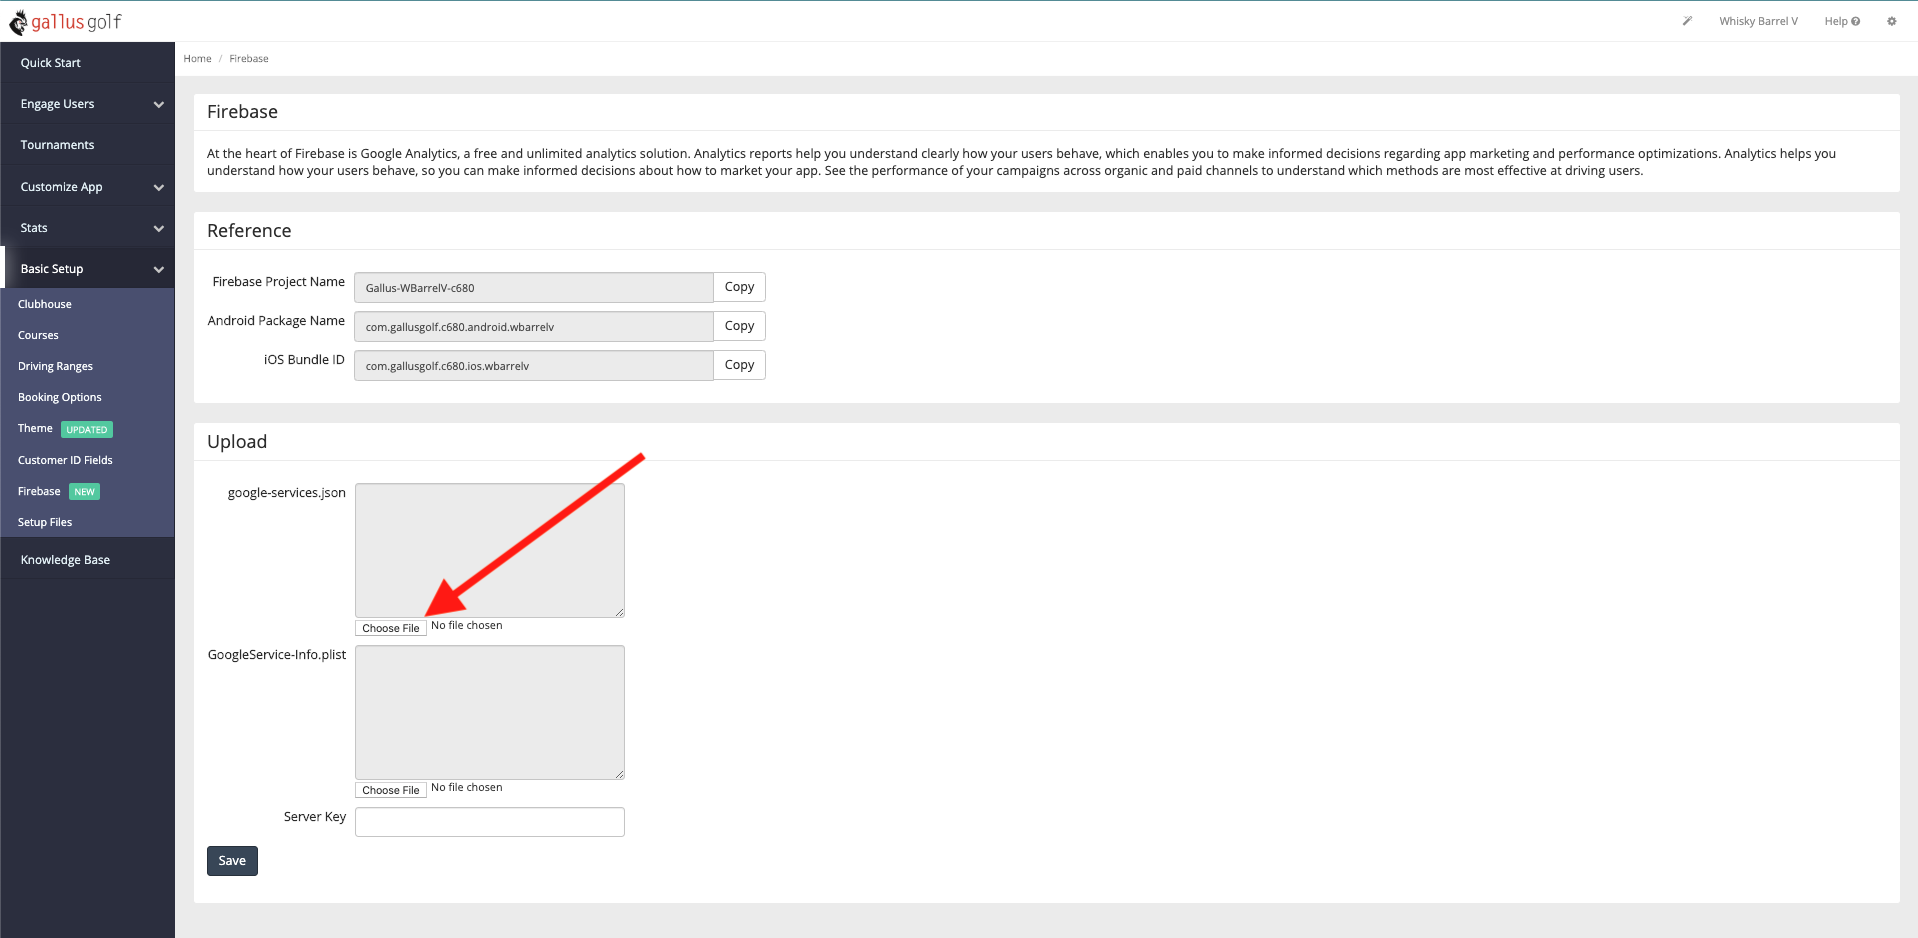Open the Knowledge Base
1918x938 pixels.
point(88,560)
